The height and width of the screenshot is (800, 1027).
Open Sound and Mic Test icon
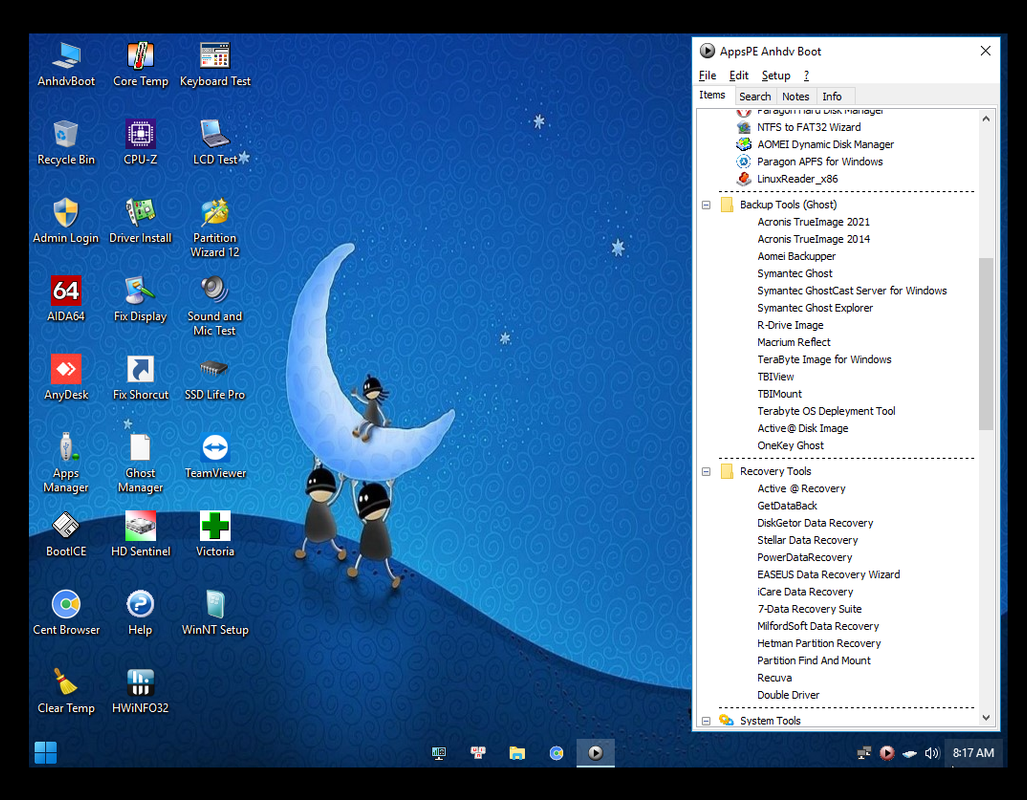(x=215, y=306)
